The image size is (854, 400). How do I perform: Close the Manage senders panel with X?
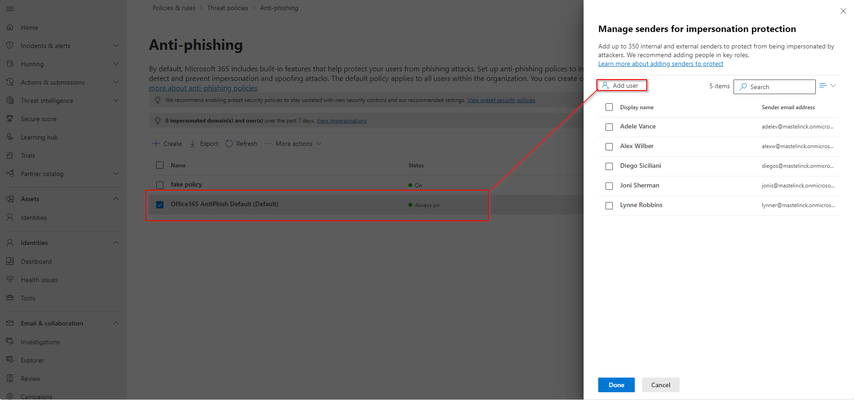pos(843,11)
